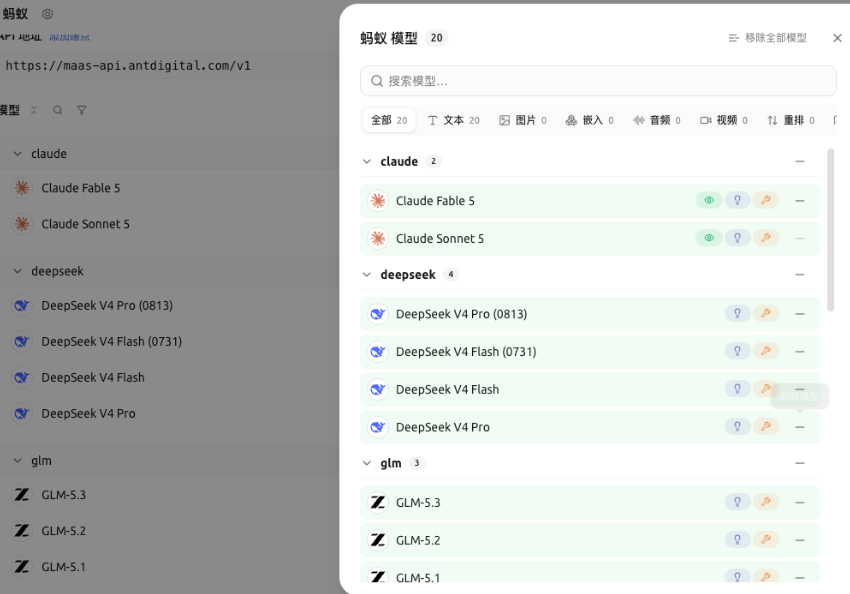Click the model count badge 20 beside dialog title
Screen dimensions: 850x594
pos(436,38)
